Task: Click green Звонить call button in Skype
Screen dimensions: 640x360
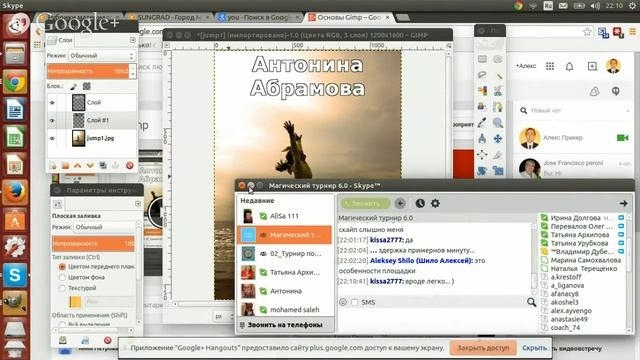Action: click(366, 203)
